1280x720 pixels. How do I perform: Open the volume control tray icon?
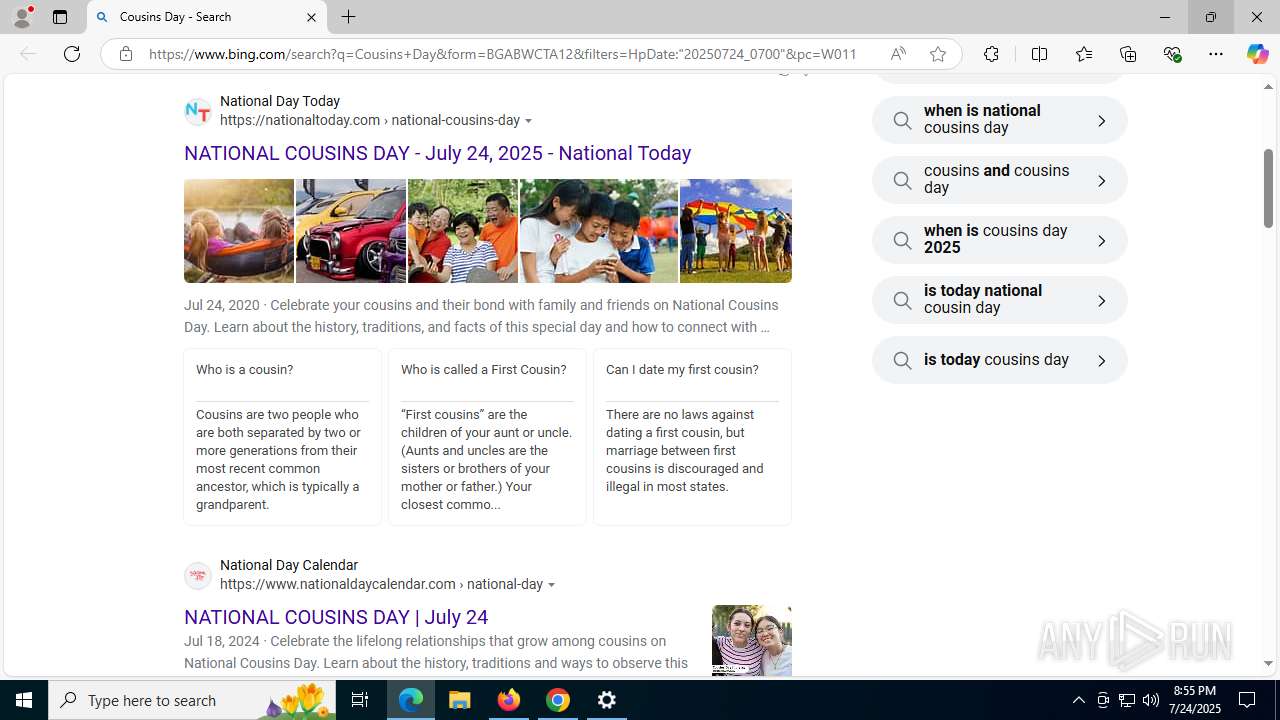[1151, 700]
